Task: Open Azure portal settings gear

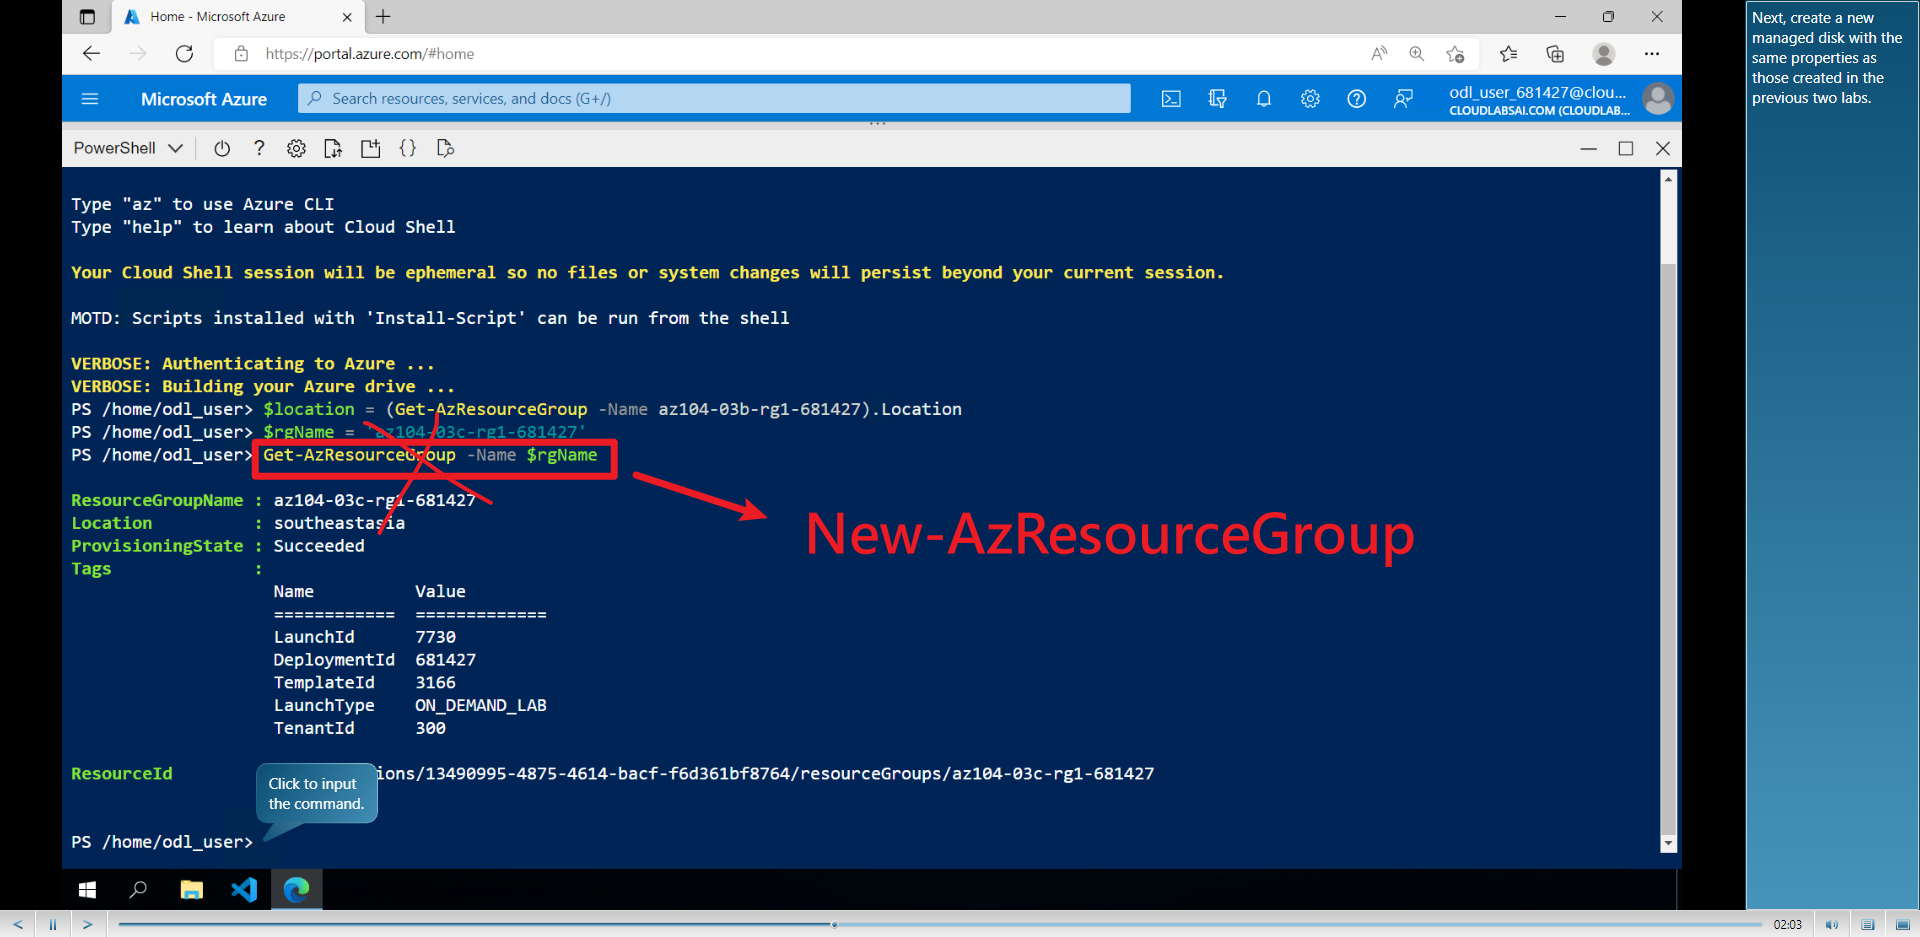Action: coord(1310,98)
